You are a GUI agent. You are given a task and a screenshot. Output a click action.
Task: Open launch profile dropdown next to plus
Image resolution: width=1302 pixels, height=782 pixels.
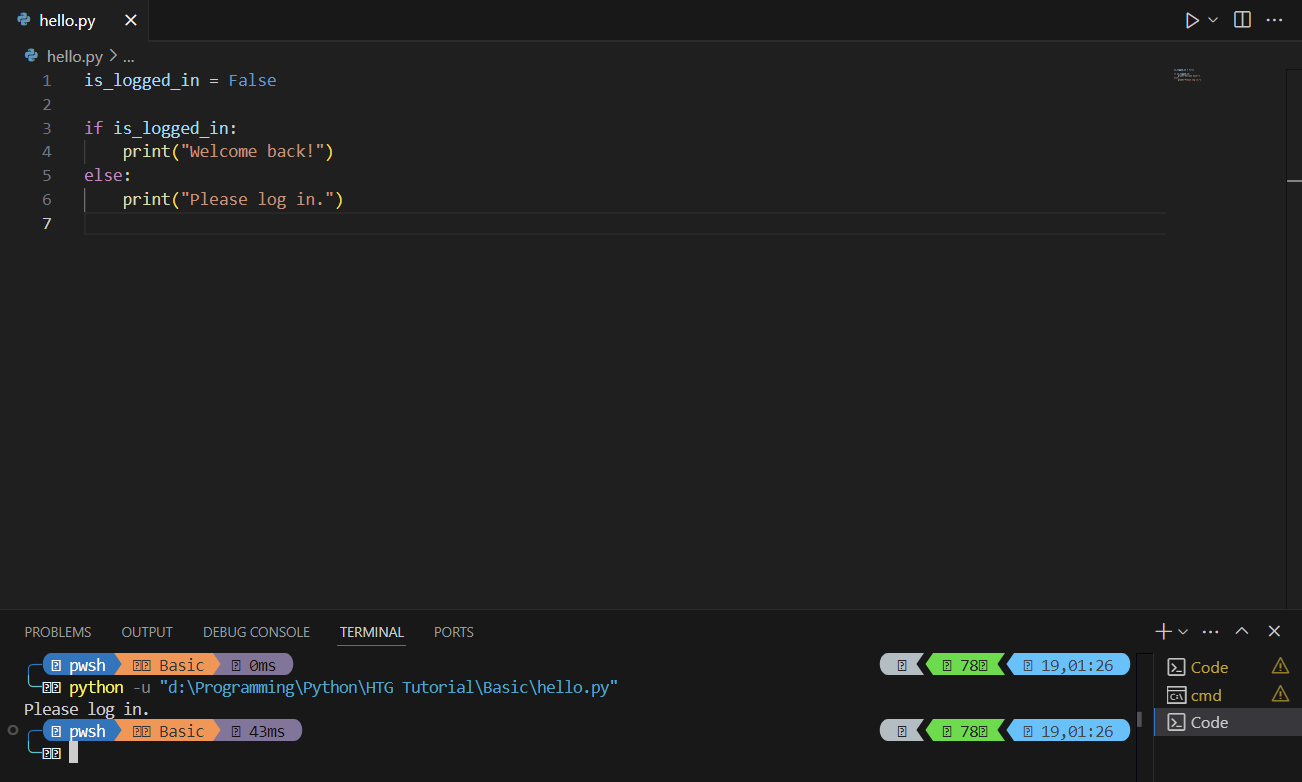tap(1183, 632)
